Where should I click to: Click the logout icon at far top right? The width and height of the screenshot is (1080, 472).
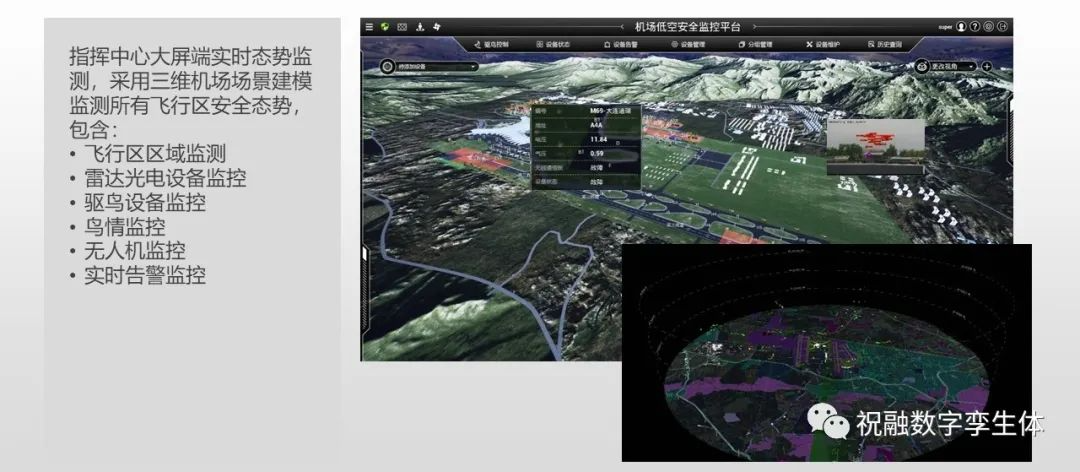(x=1004, y=26)
